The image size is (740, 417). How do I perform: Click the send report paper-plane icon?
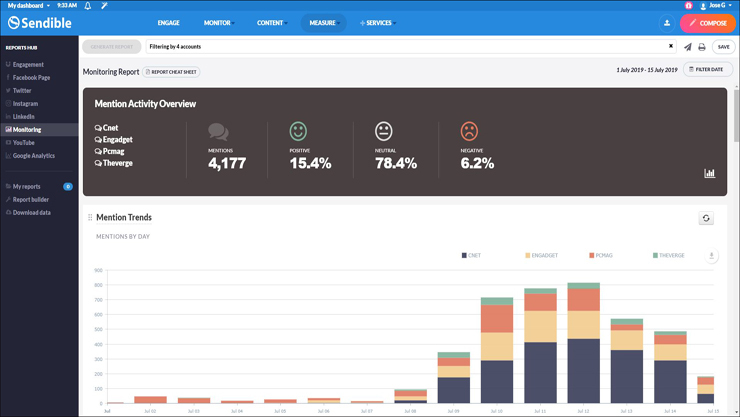tap(687, 47)
